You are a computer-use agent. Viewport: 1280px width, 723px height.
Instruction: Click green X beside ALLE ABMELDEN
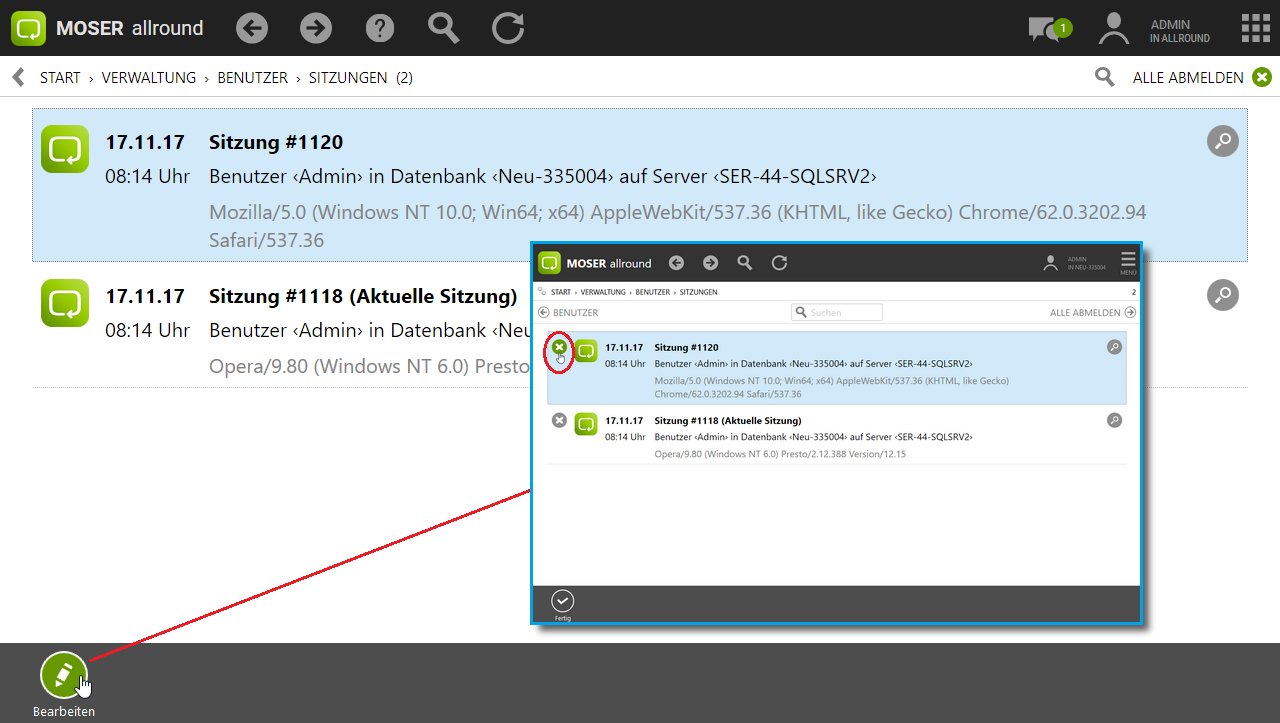pyautogui.click(x=1262, y=77)
